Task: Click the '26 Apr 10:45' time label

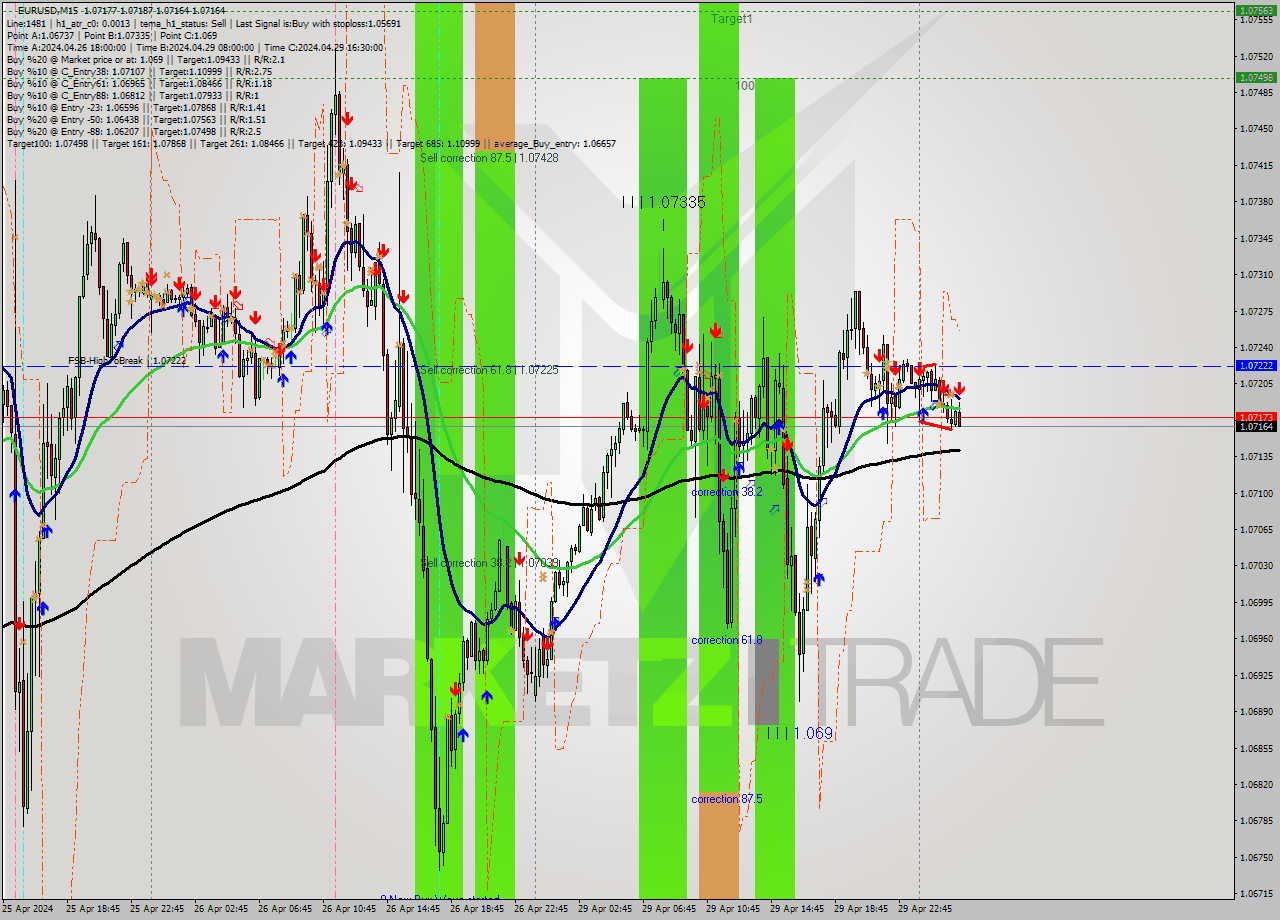Action: click(349, 909)
